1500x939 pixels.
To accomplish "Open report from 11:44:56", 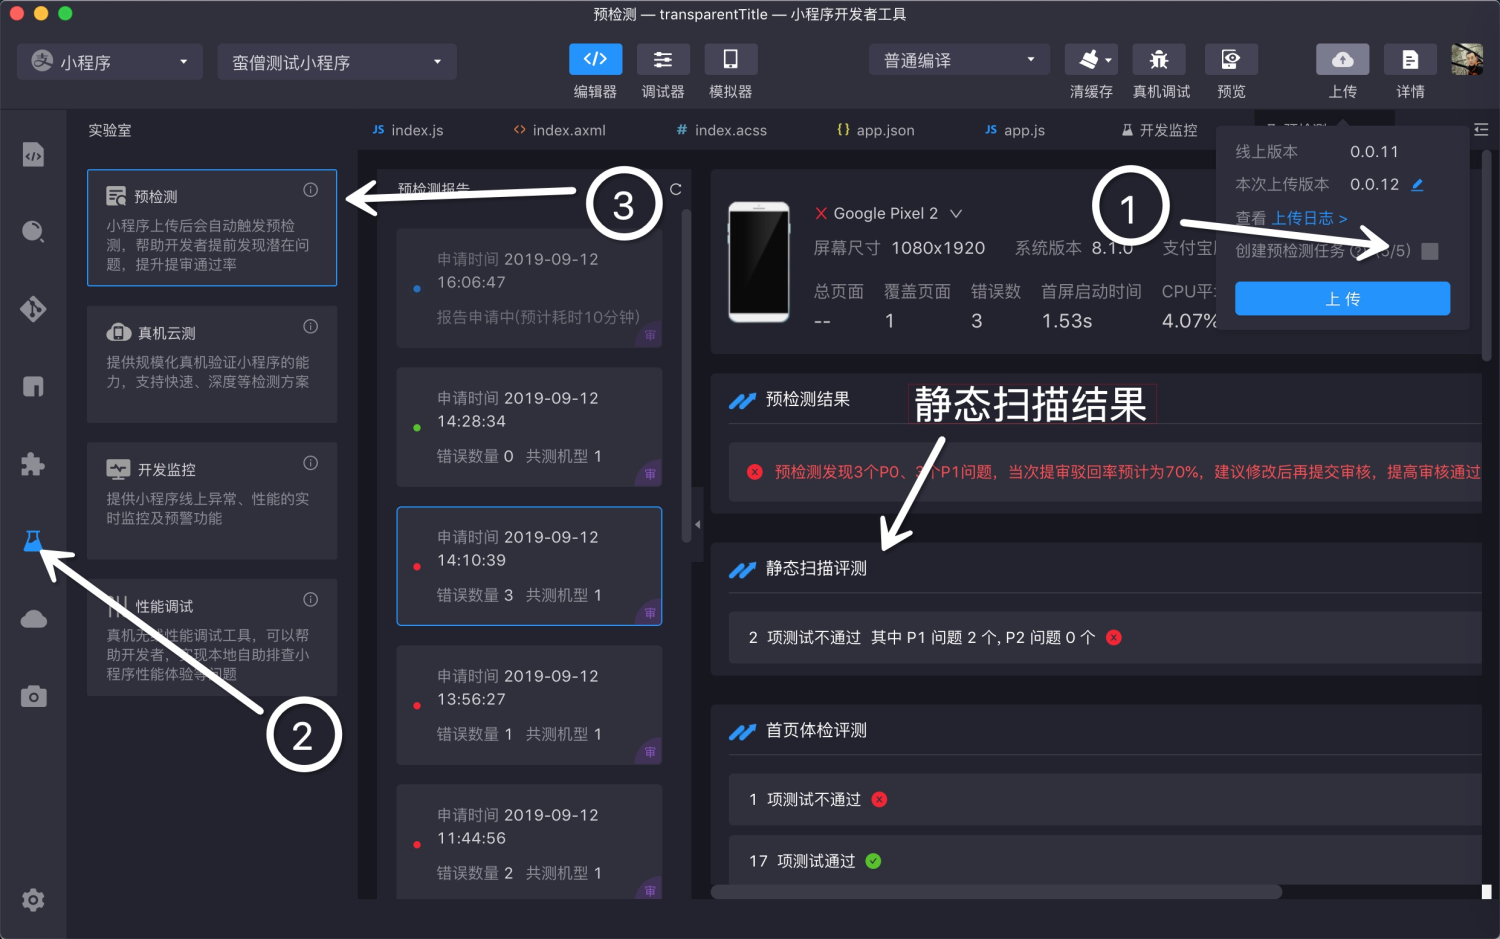I will [529, 842].
